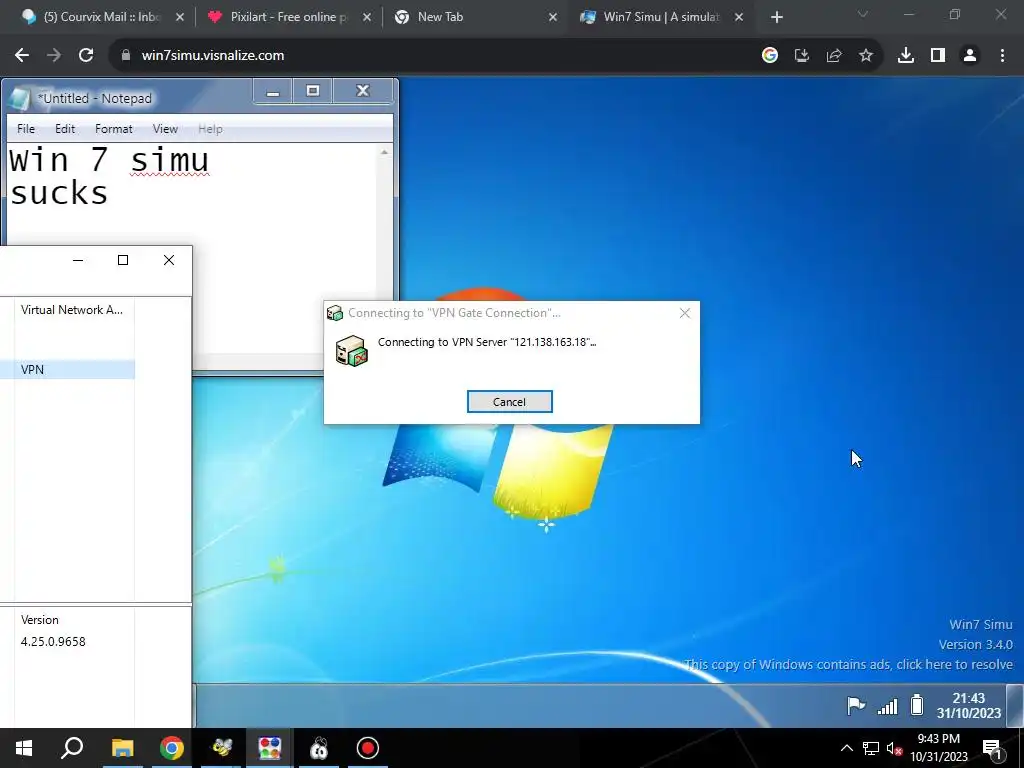
Task: Click the version number 4.25.0.9658
Action: tap(53, 642)
